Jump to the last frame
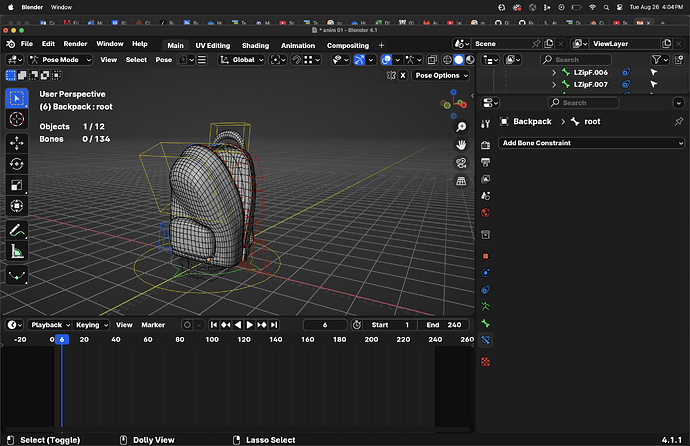The image size is (690, 446). tap(274, 325)
